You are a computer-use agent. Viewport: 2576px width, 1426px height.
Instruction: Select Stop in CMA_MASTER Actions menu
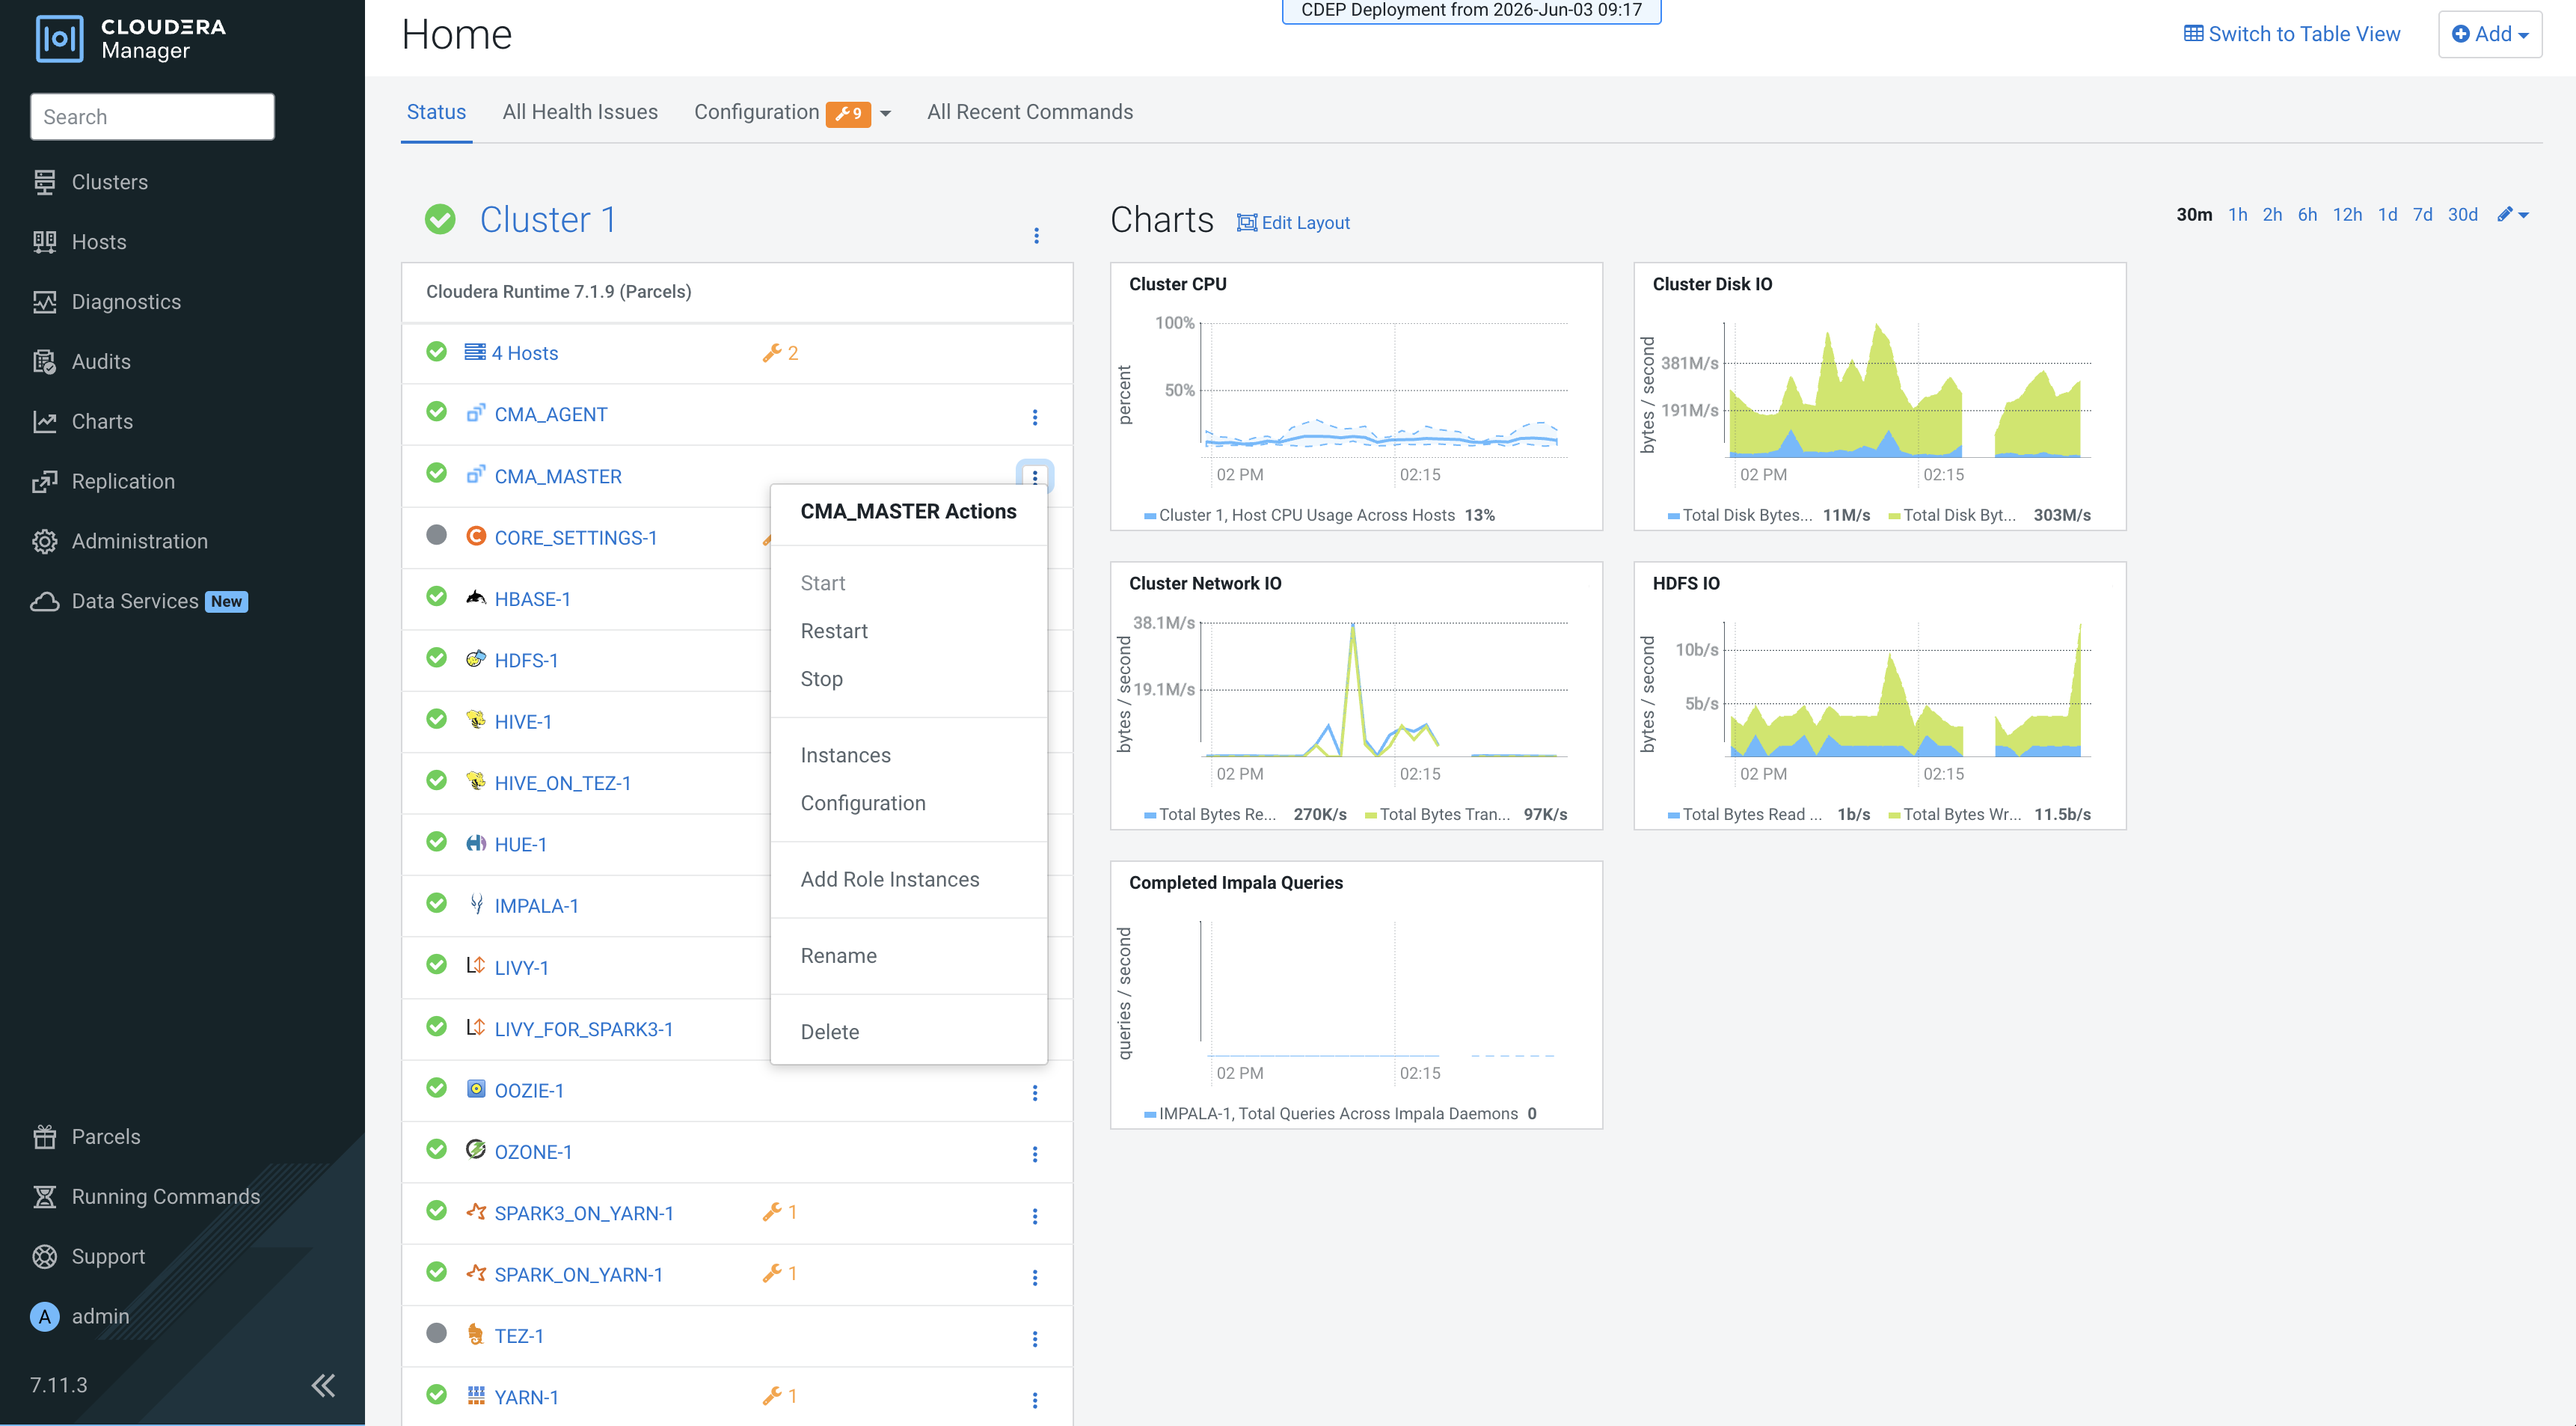point(822,679)
